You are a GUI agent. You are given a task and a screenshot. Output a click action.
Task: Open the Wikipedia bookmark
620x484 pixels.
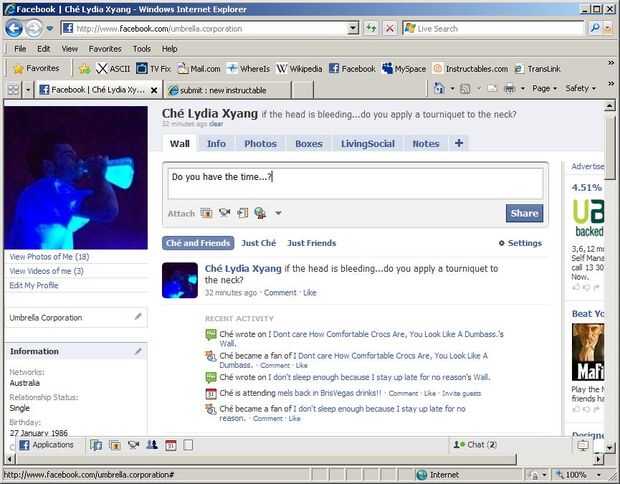[299, 69]
